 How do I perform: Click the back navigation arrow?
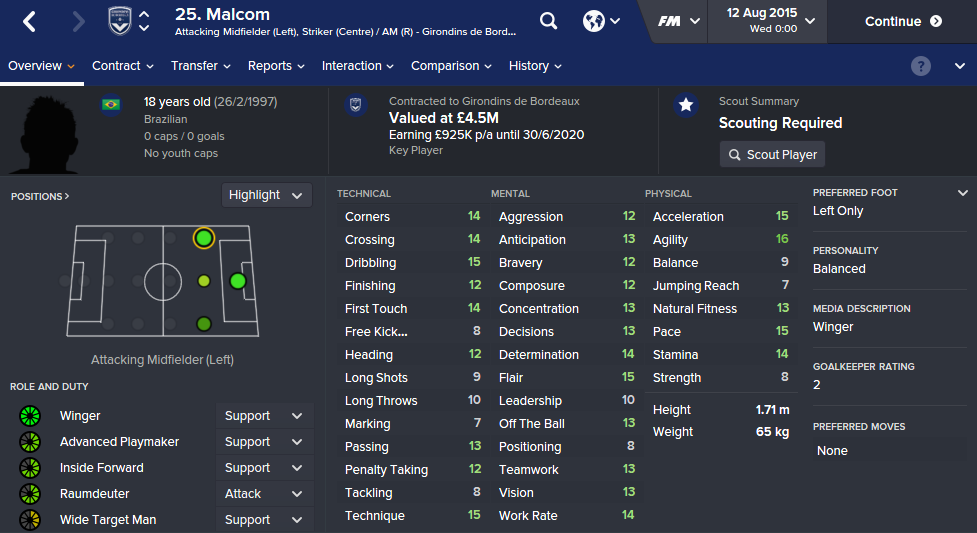click(x=29, y=21)
